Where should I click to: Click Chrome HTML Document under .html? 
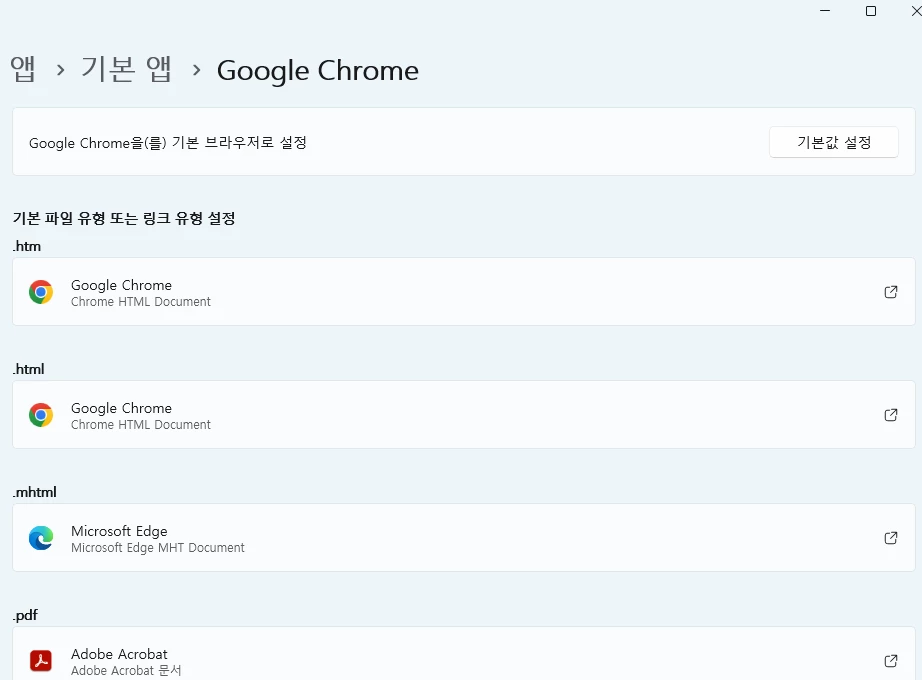coord(141,425)
